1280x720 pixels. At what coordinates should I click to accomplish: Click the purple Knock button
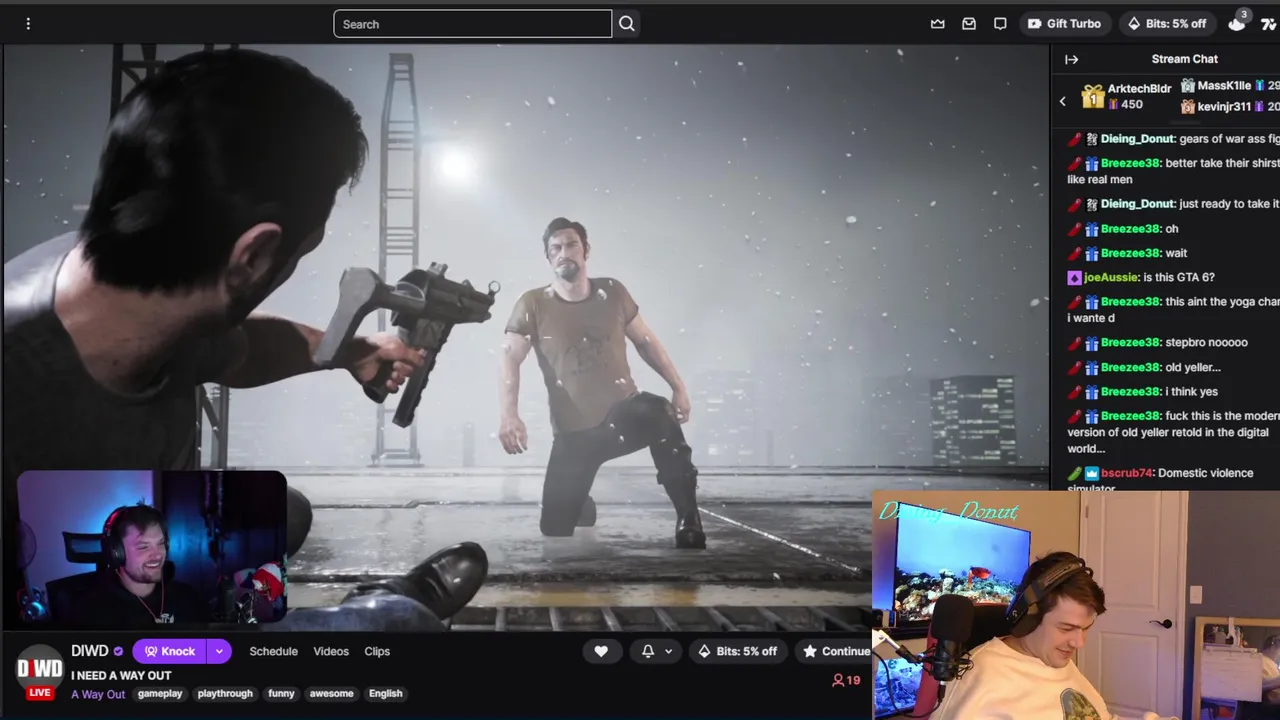coord(169,651)
